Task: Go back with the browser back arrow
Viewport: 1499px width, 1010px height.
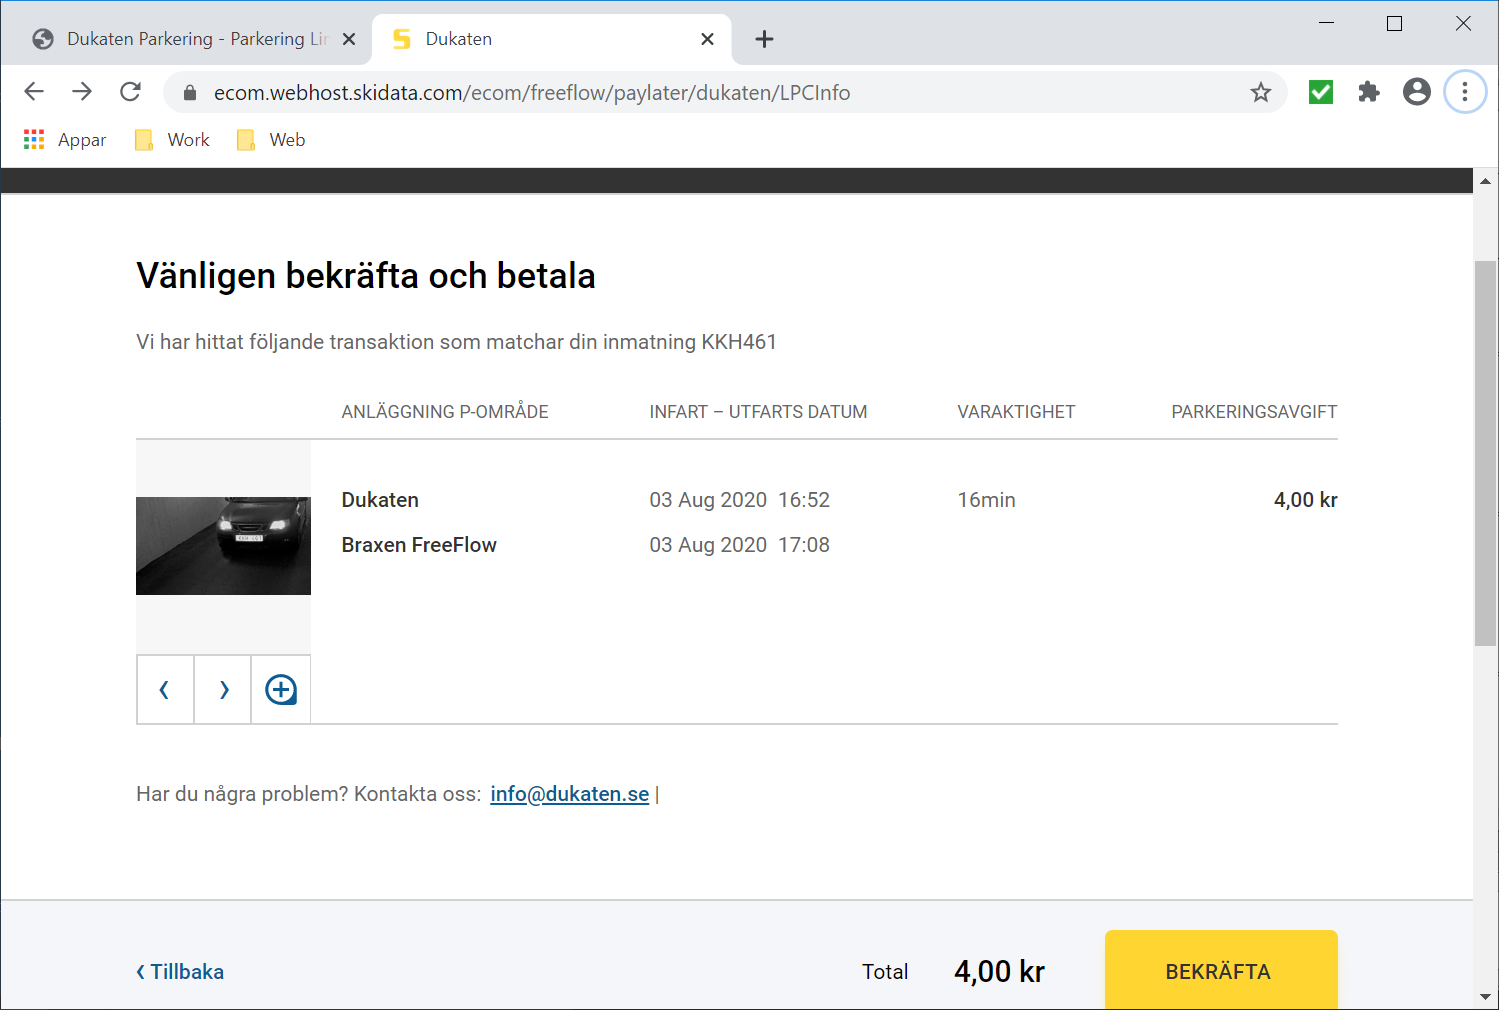Action: tap(34, 92)
